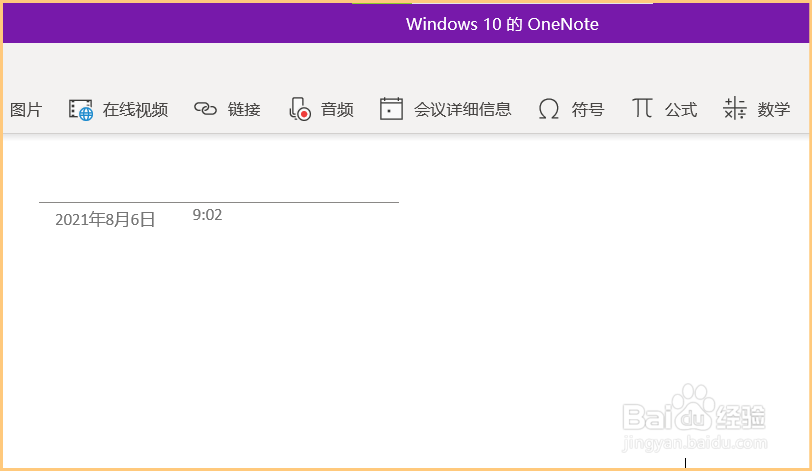Click the audio recording microphone icon
Image resolution: width=812 pixels, height=471 pixels.
[x=299, y=109]
